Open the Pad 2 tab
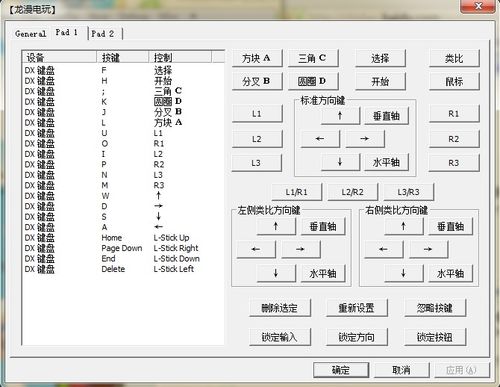500x387 pixels. tap(103, 33)
